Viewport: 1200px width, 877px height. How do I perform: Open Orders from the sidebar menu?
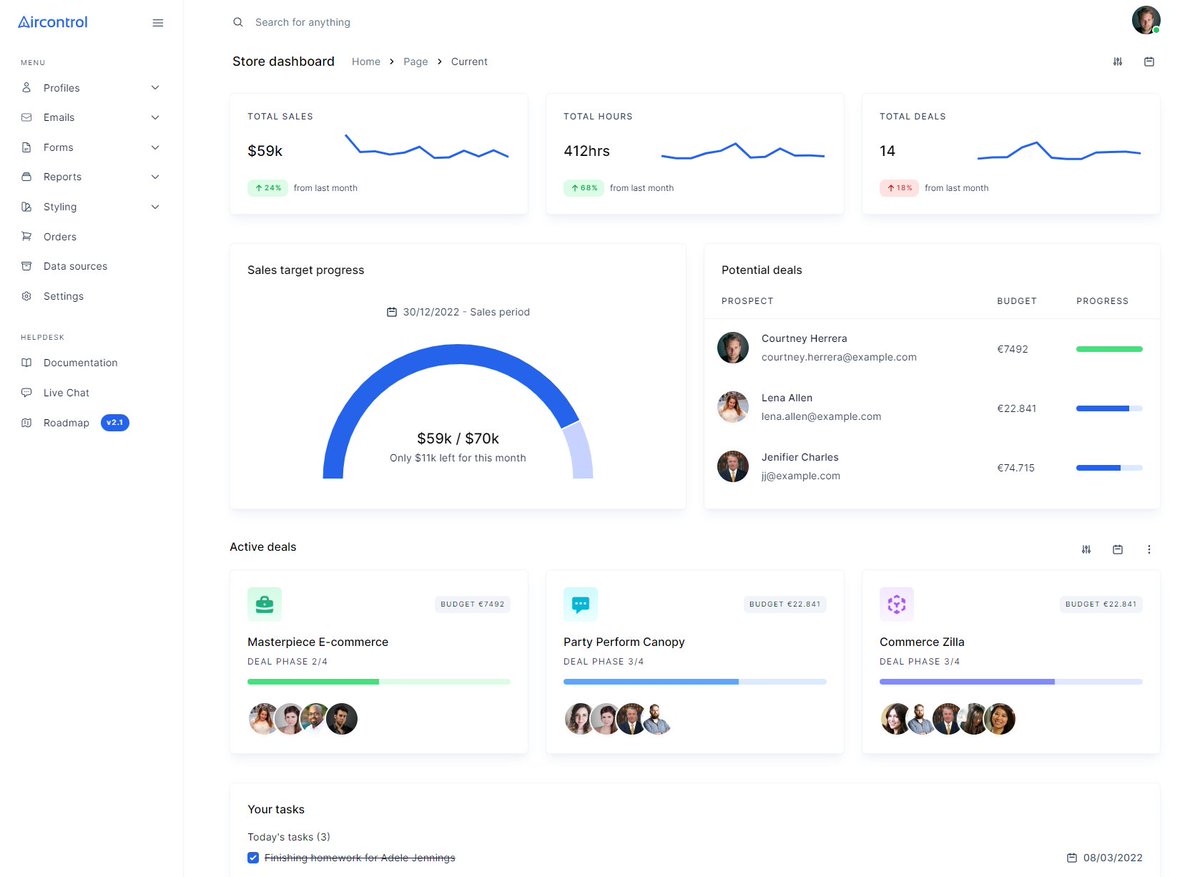coord(60,236)
